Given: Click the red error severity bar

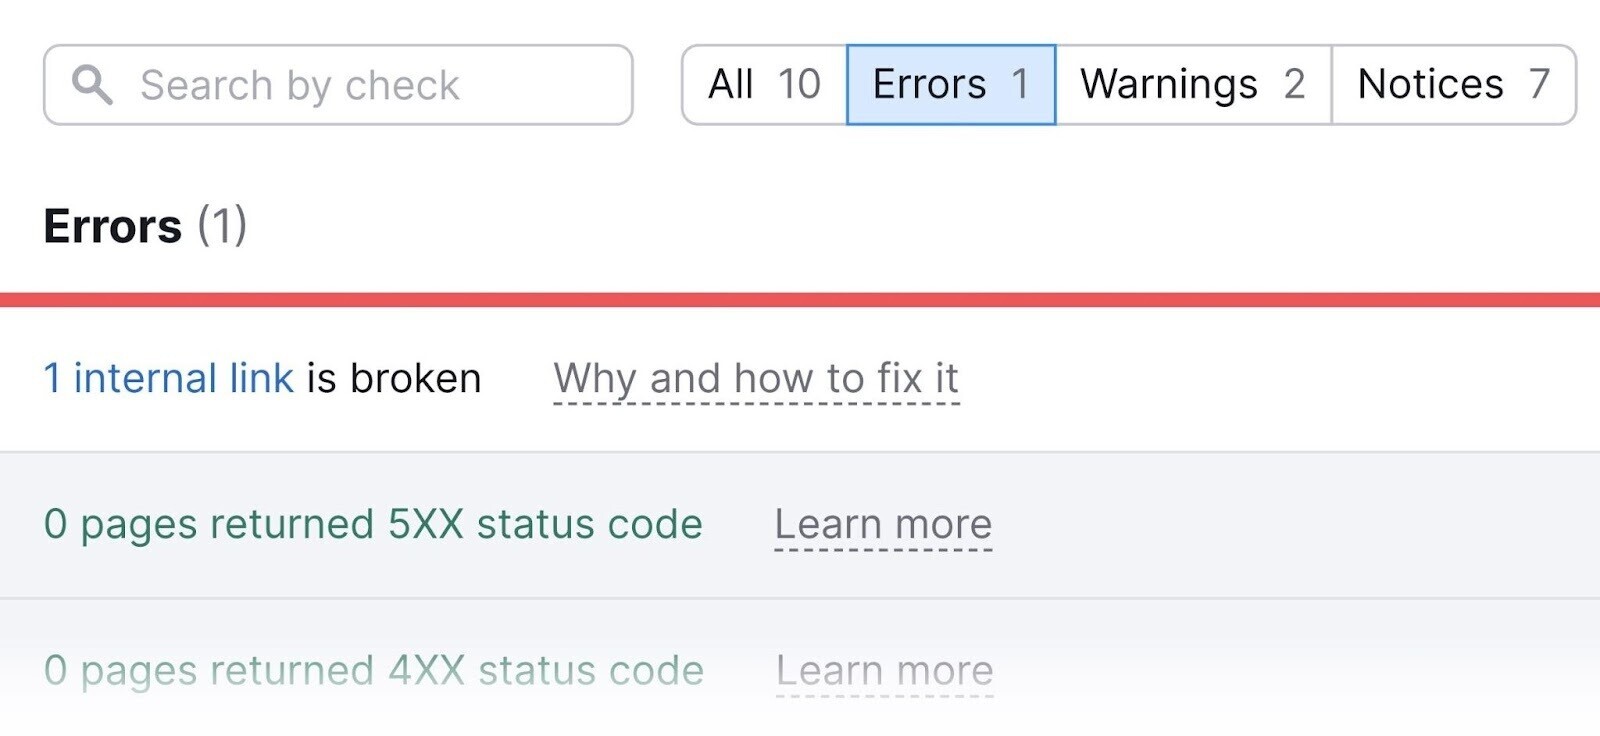Looking at the screenshot, I should point(800,298).
